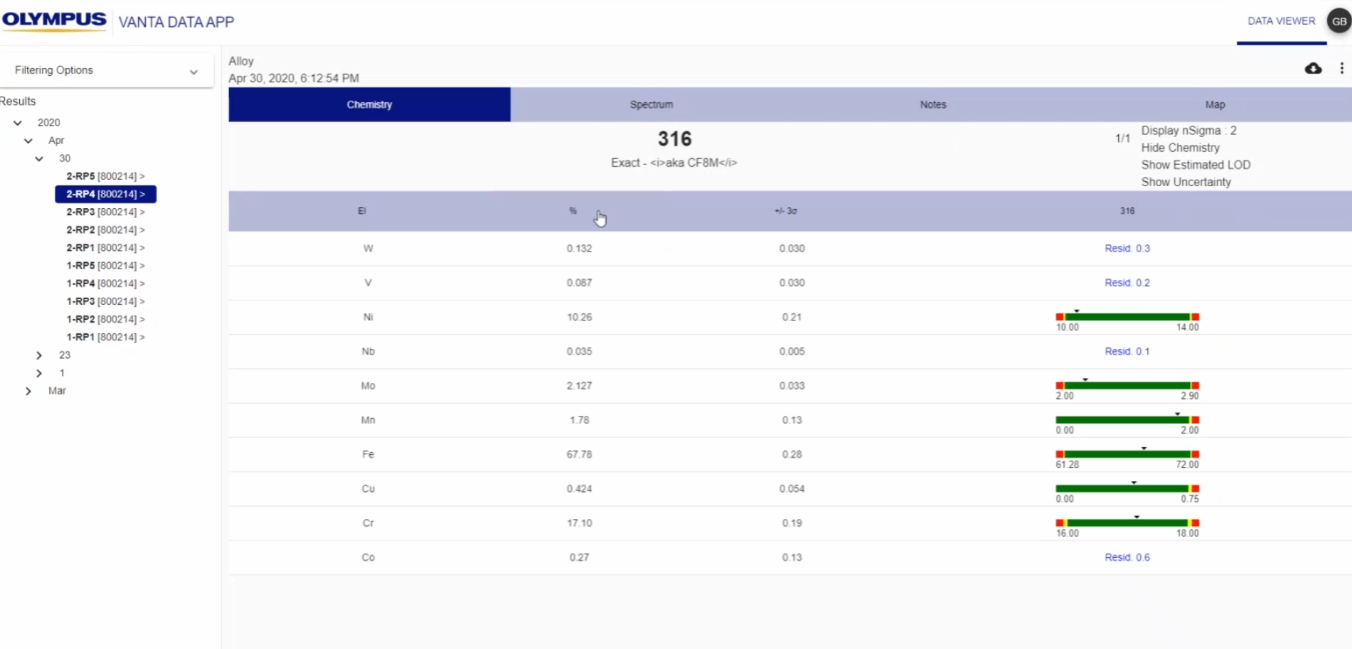Click the Olympus logo

tap(55, 21)
